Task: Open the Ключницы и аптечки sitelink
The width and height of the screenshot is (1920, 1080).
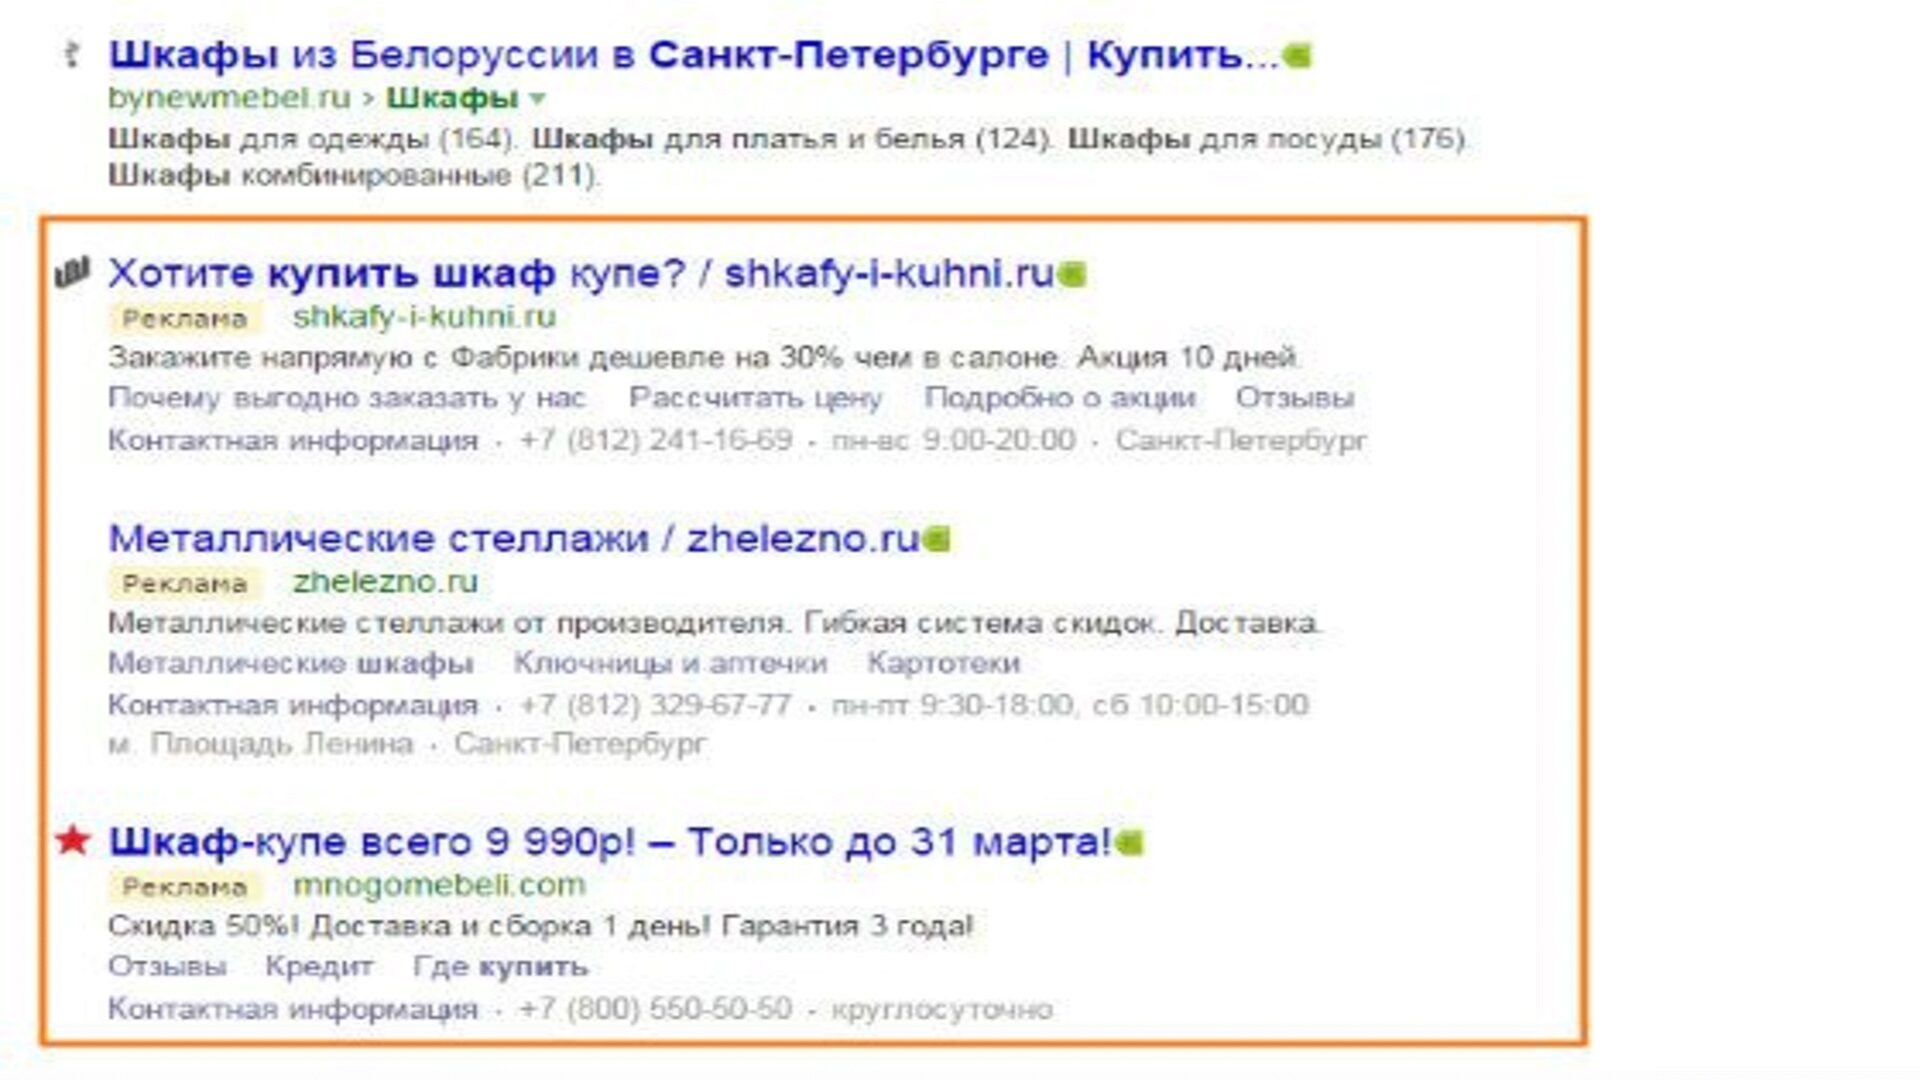Action: coord(670,663)
